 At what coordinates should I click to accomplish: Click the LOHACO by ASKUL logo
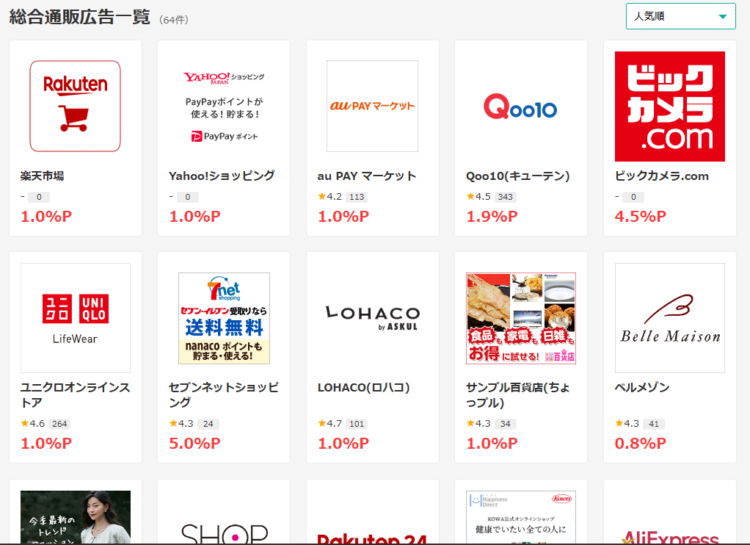[x=372, y=318]
